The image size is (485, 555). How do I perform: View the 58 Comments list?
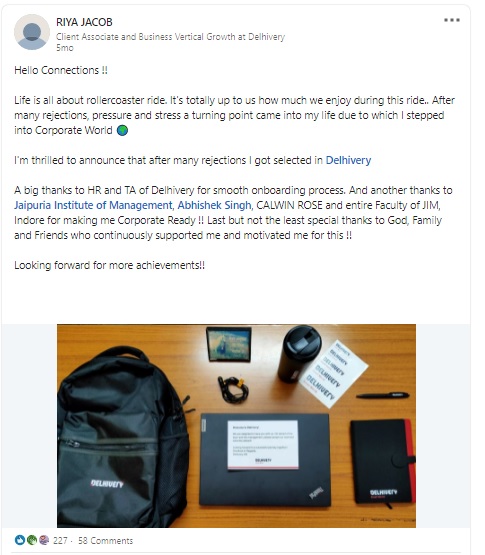(105, 540)
